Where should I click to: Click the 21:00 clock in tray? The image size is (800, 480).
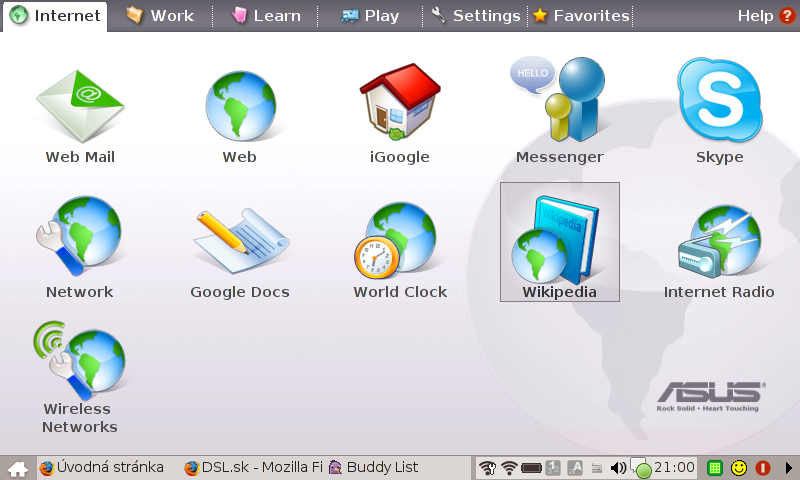click(x=674, y=467)
